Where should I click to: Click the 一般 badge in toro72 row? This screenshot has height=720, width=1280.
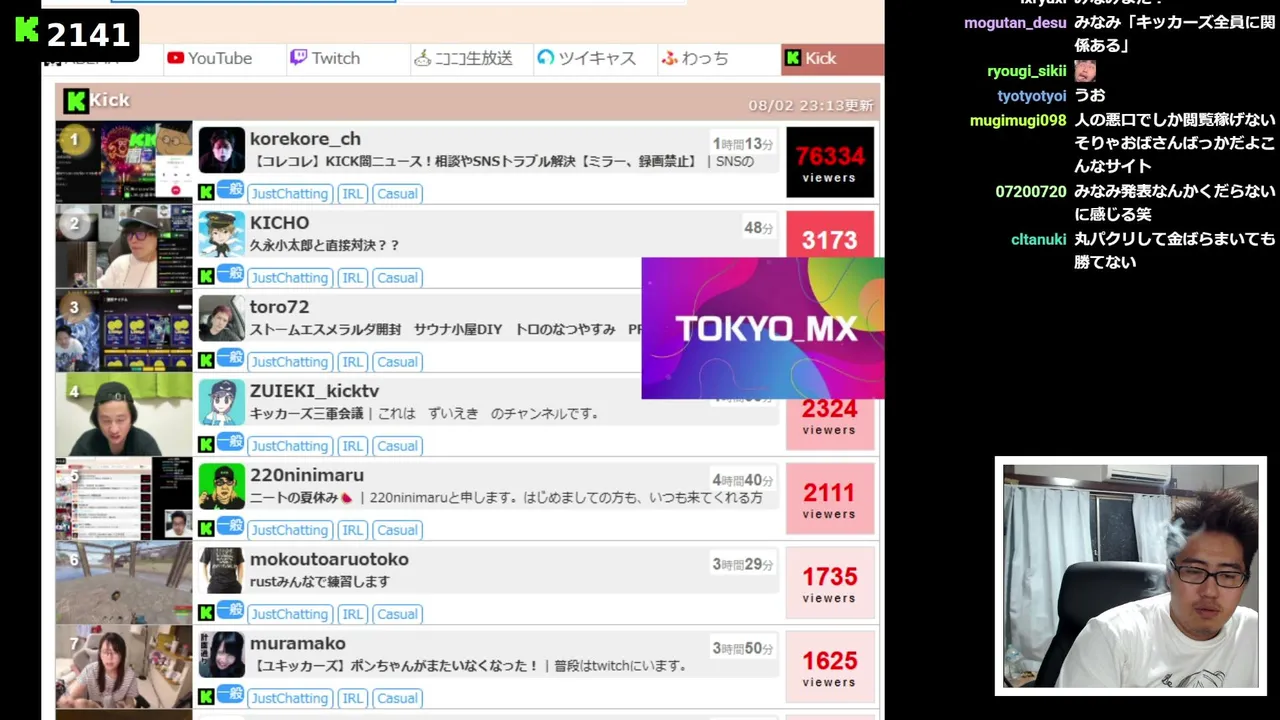230,358
